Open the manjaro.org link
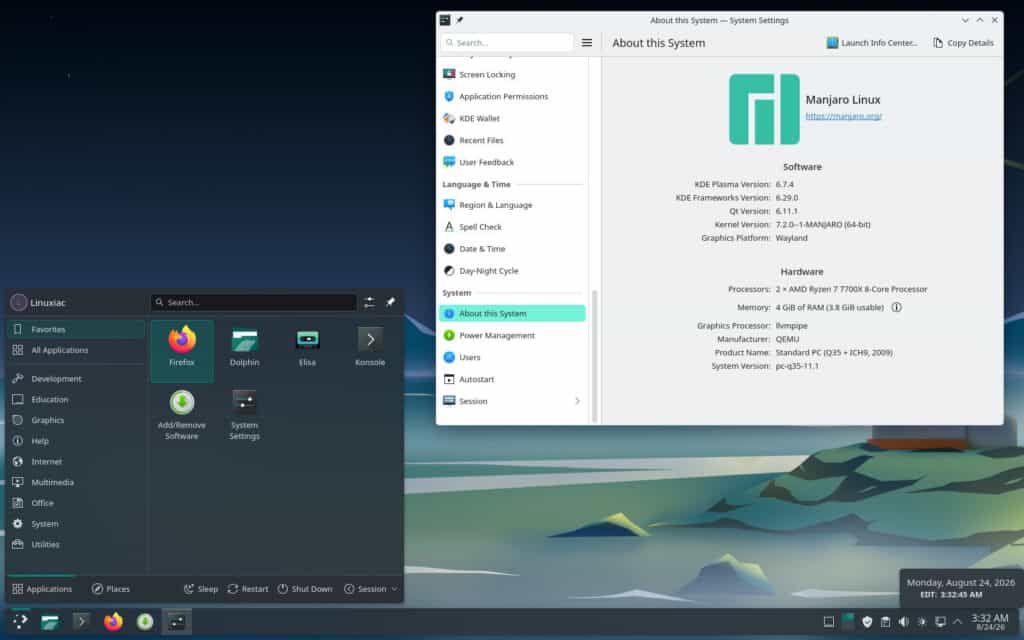This screenshot has width=1024, height=640. pos(844,116)
